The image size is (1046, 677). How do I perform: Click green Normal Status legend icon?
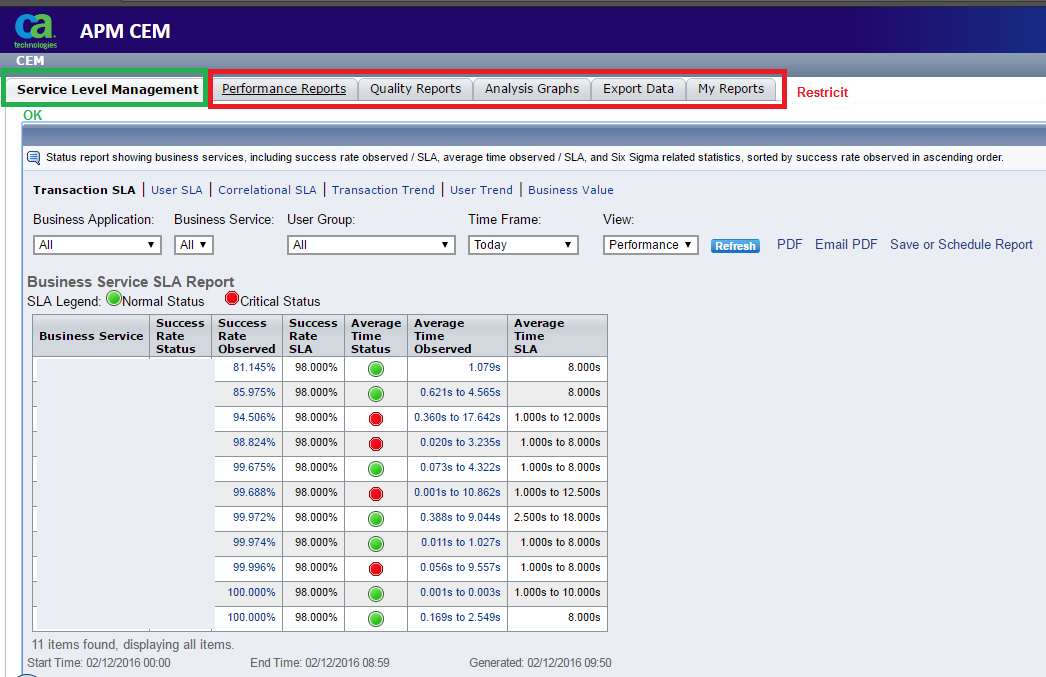(x=113, y=299)
